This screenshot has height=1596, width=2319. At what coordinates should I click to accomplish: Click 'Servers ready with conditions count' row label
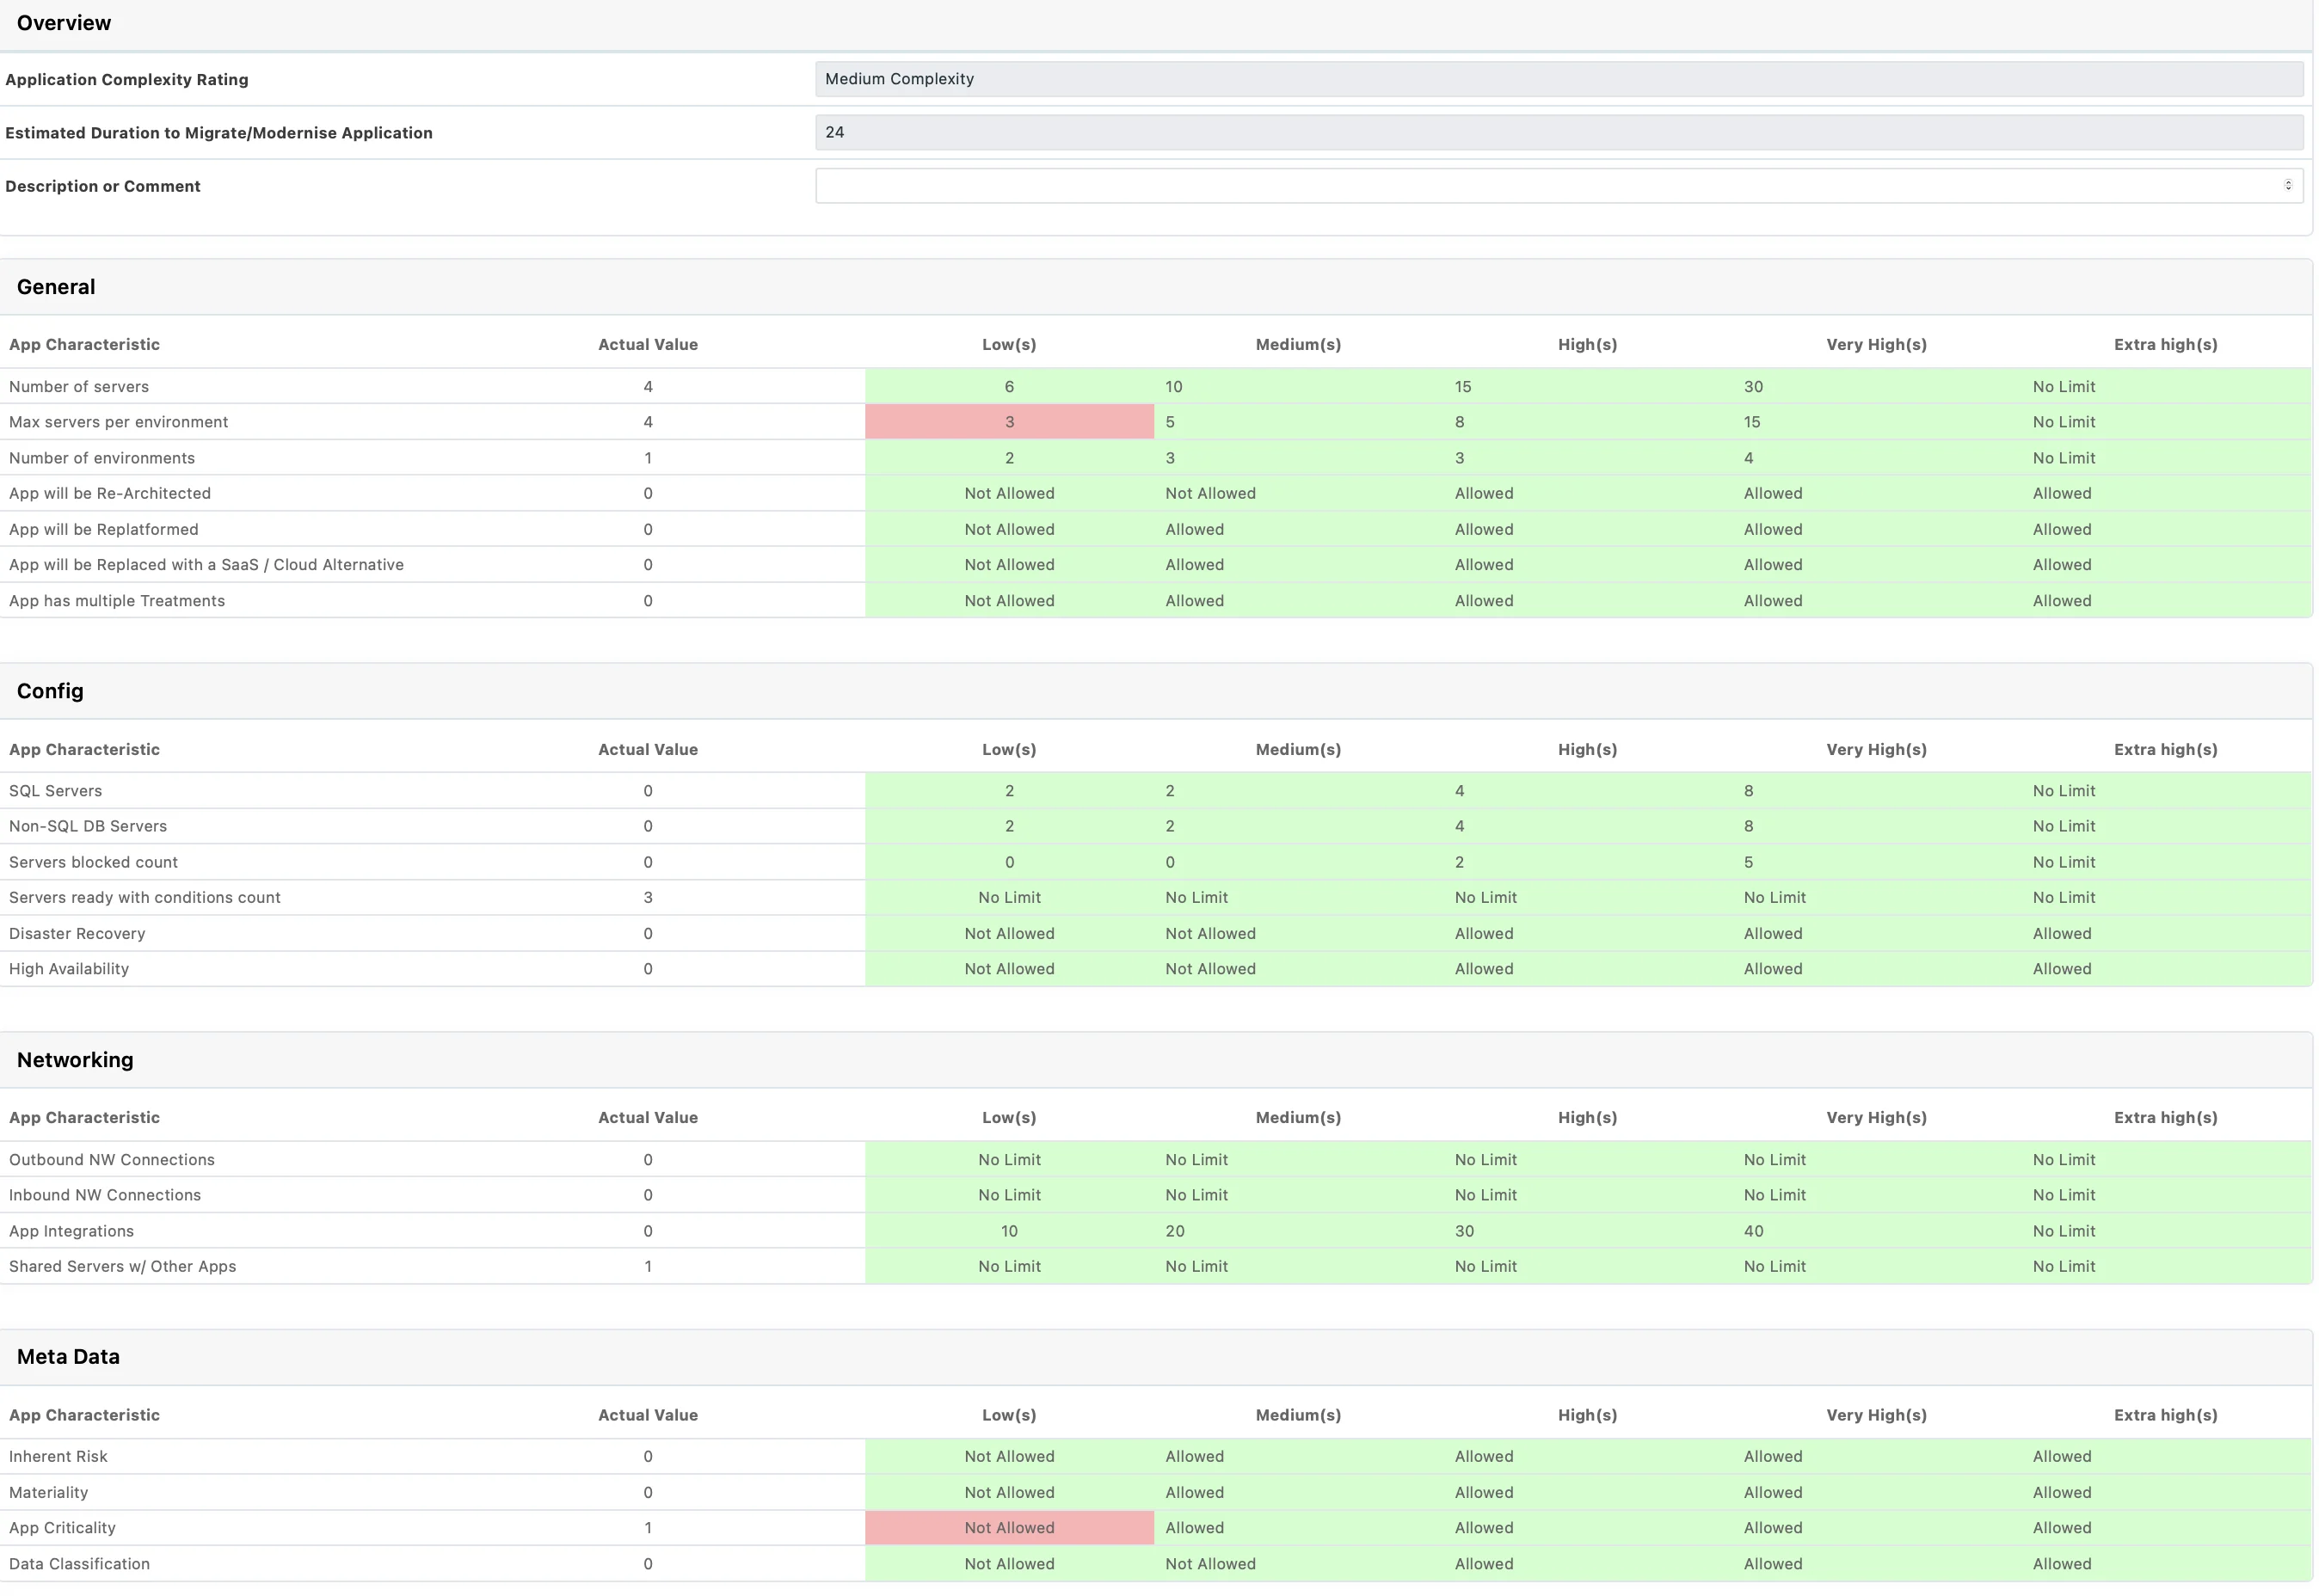click(x=145, y=898)
